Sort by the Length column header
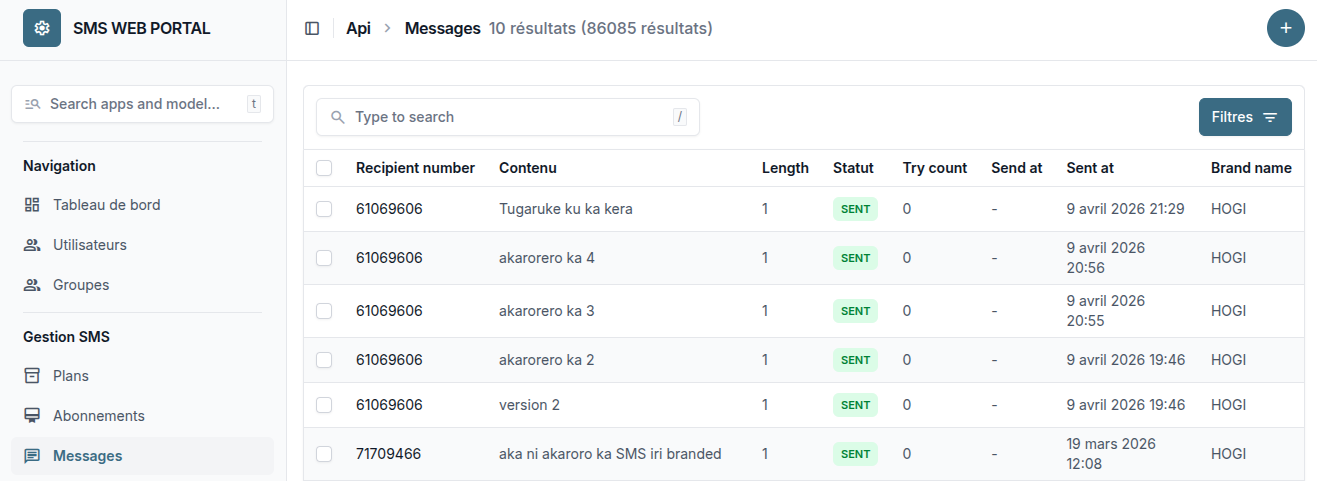The width and height of the screenshot is (1317, 481). [x=785, y=168]
